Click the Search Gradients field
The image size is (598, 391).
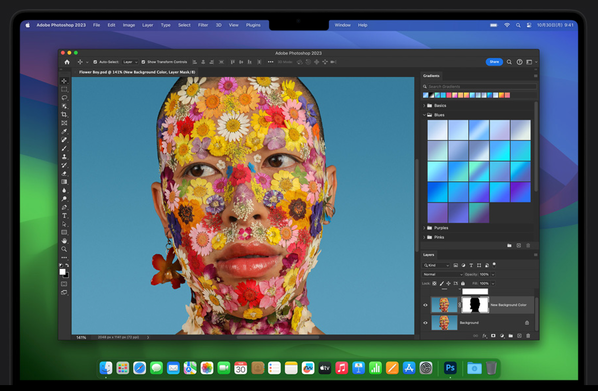(x=479, y=87)
